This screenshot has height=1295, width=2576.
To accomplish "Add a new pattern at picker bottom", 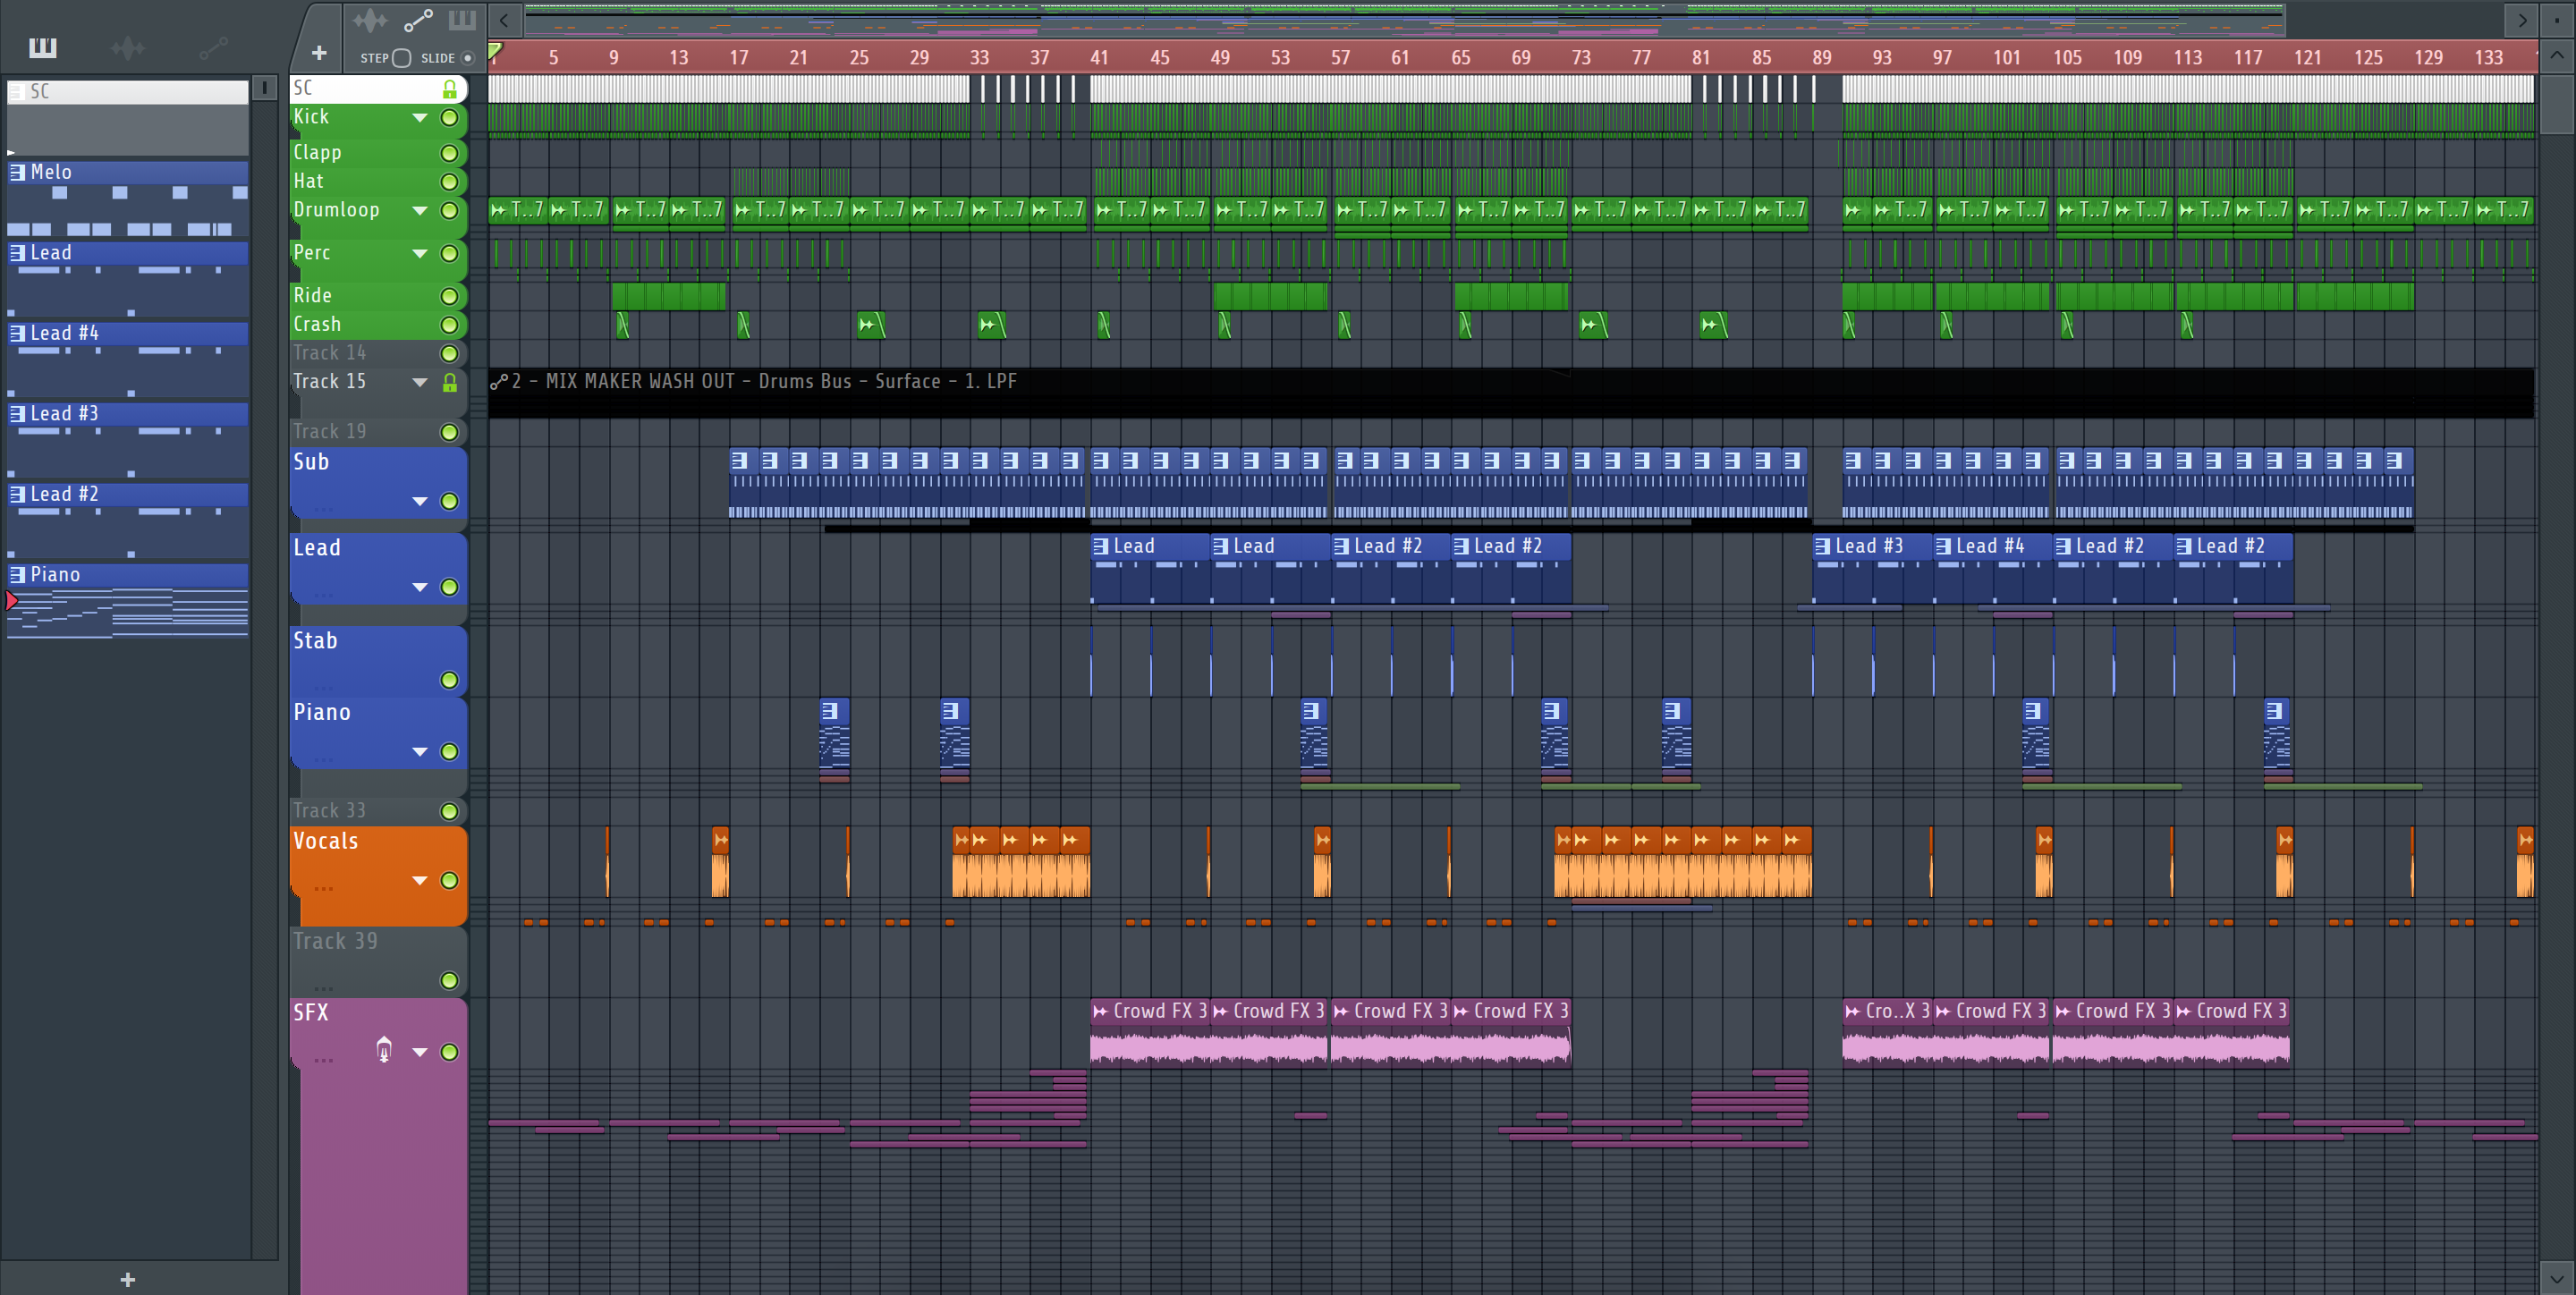I will [127, 1279].
